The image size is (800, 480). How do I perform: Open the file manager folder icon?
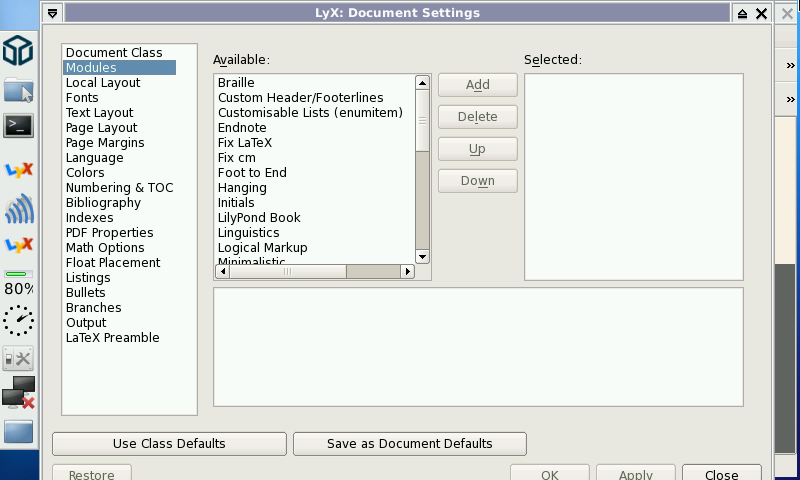[x=19, y=91]
